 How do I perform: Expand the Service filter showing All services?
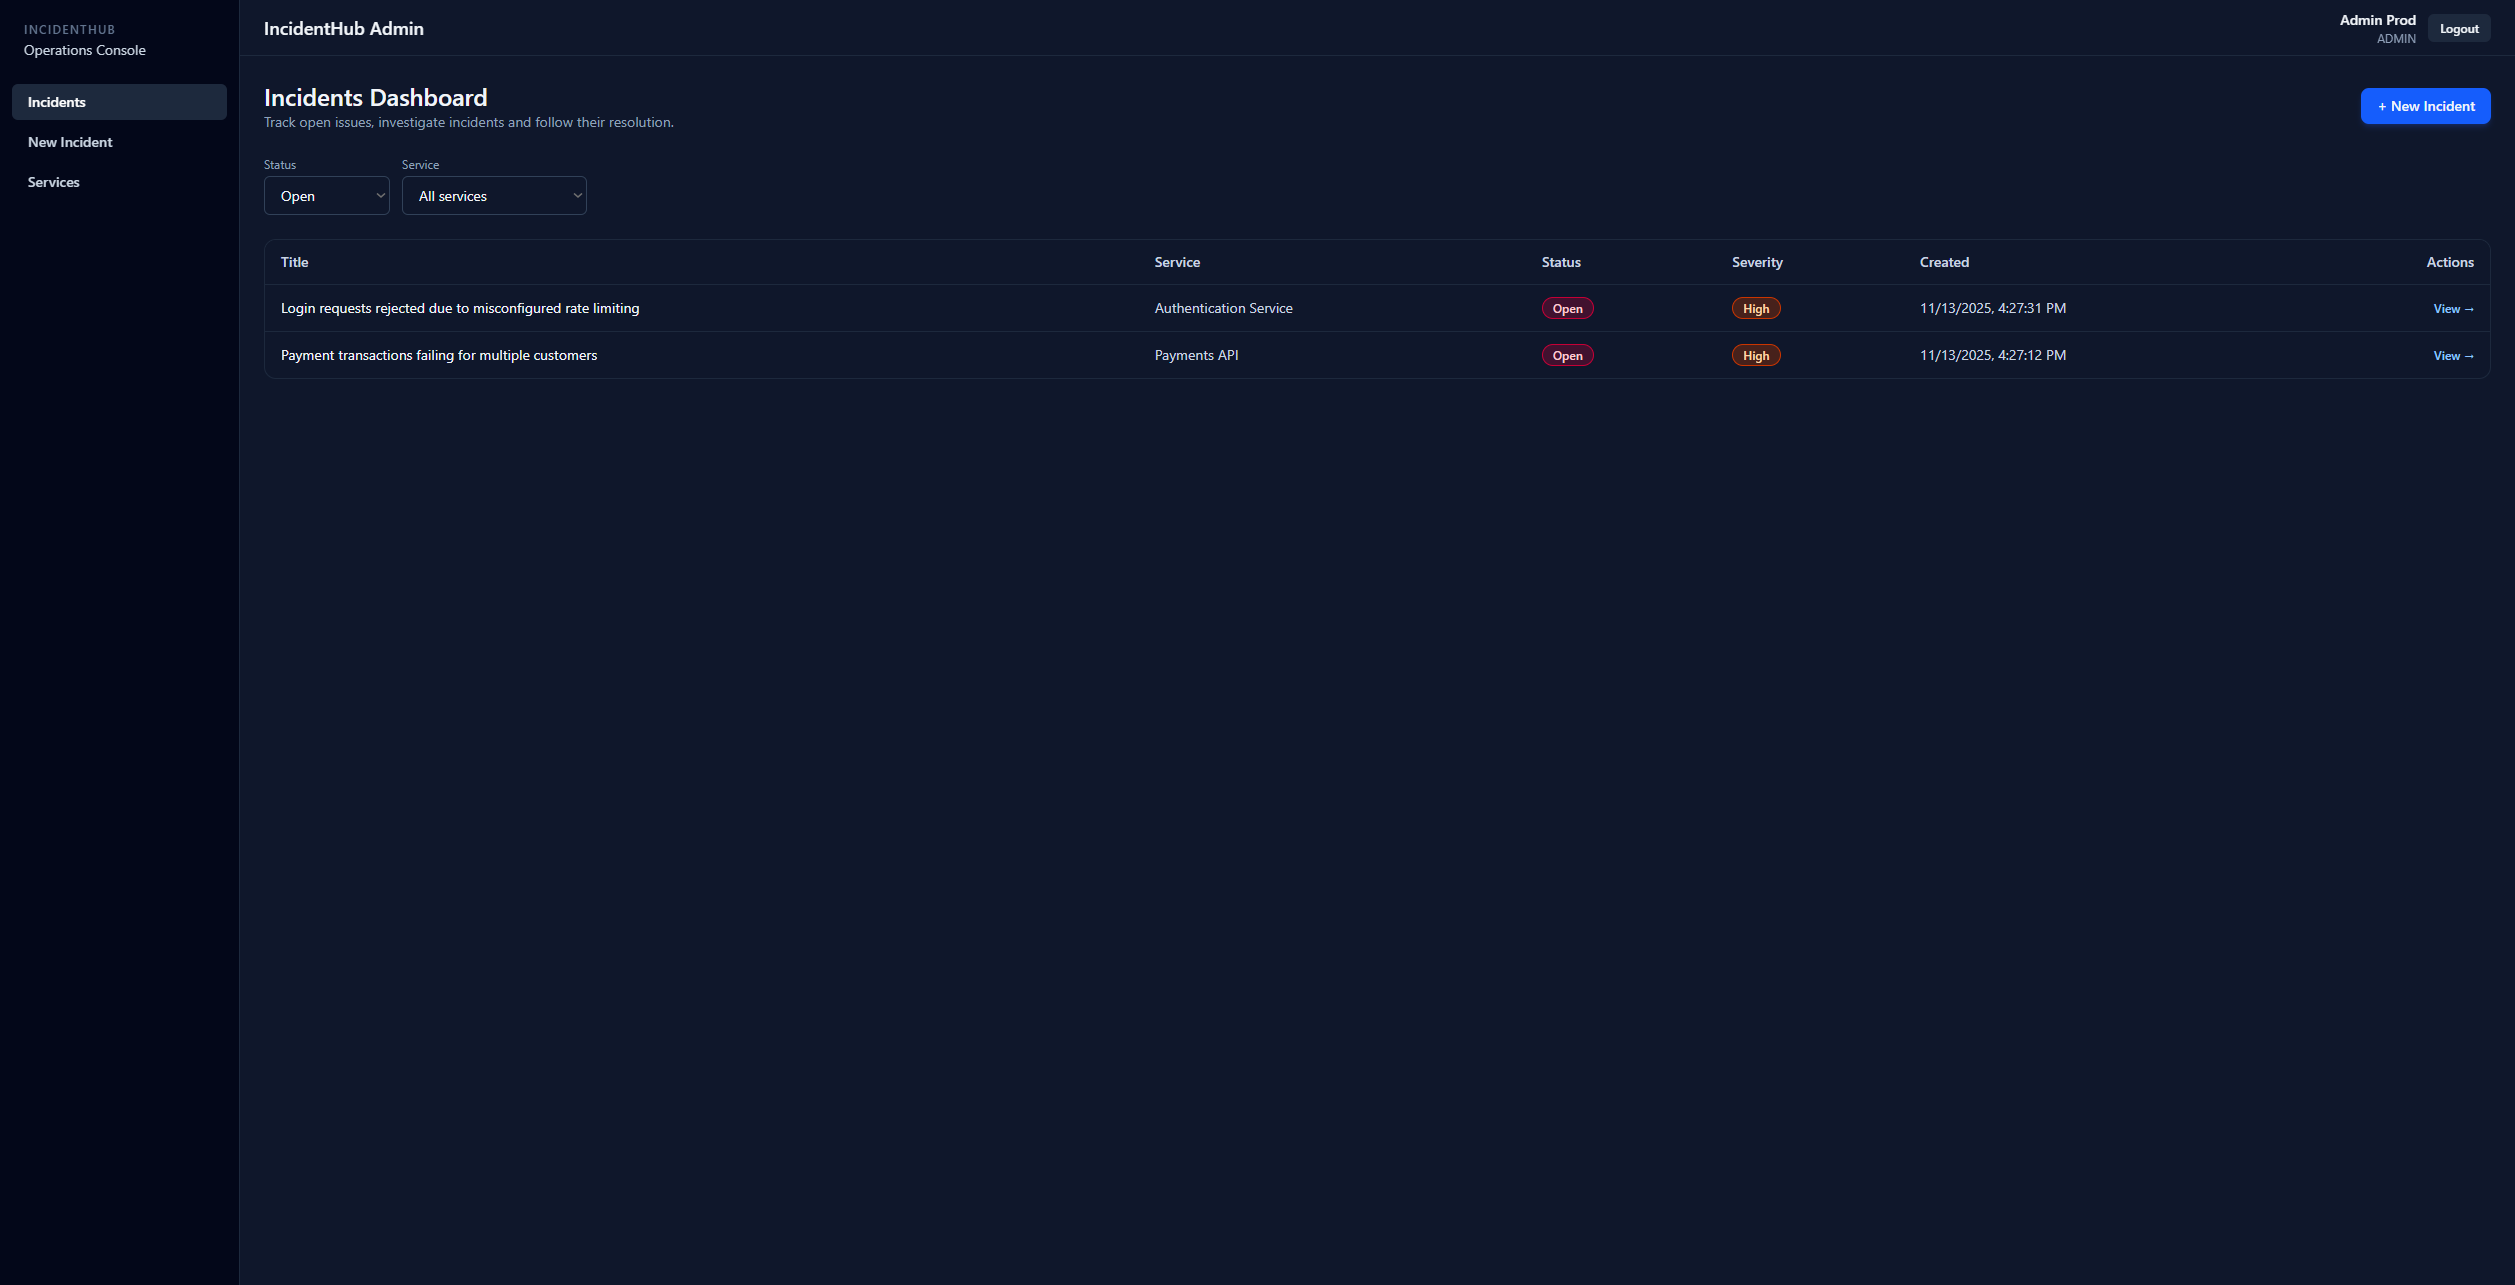[x=494, y=195]
